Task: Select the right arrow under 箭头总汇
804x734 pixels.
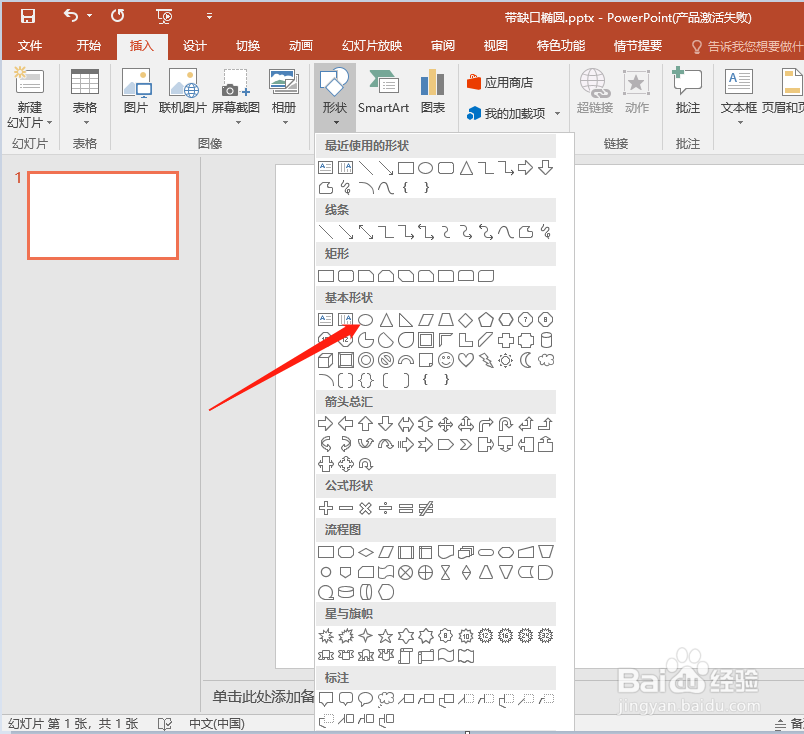Action: point(326,424)
